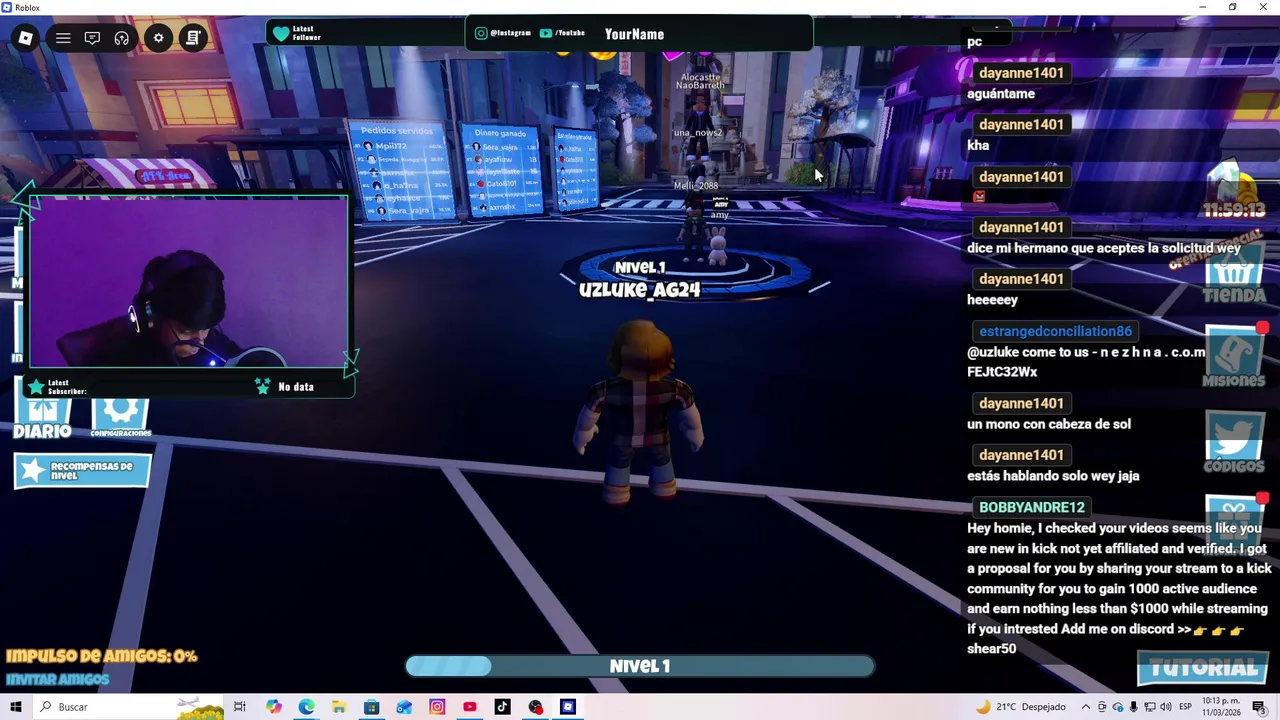Viewport: 1280px width, 720px height.
Task: Switch to Roblox taskbar icon
Action: pyautogui.click(x=568, y=707)
